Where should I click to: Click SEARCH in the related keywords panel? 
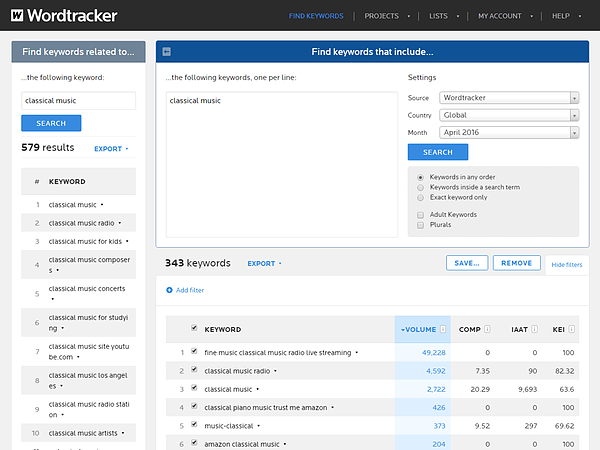[x=51, y=123]
